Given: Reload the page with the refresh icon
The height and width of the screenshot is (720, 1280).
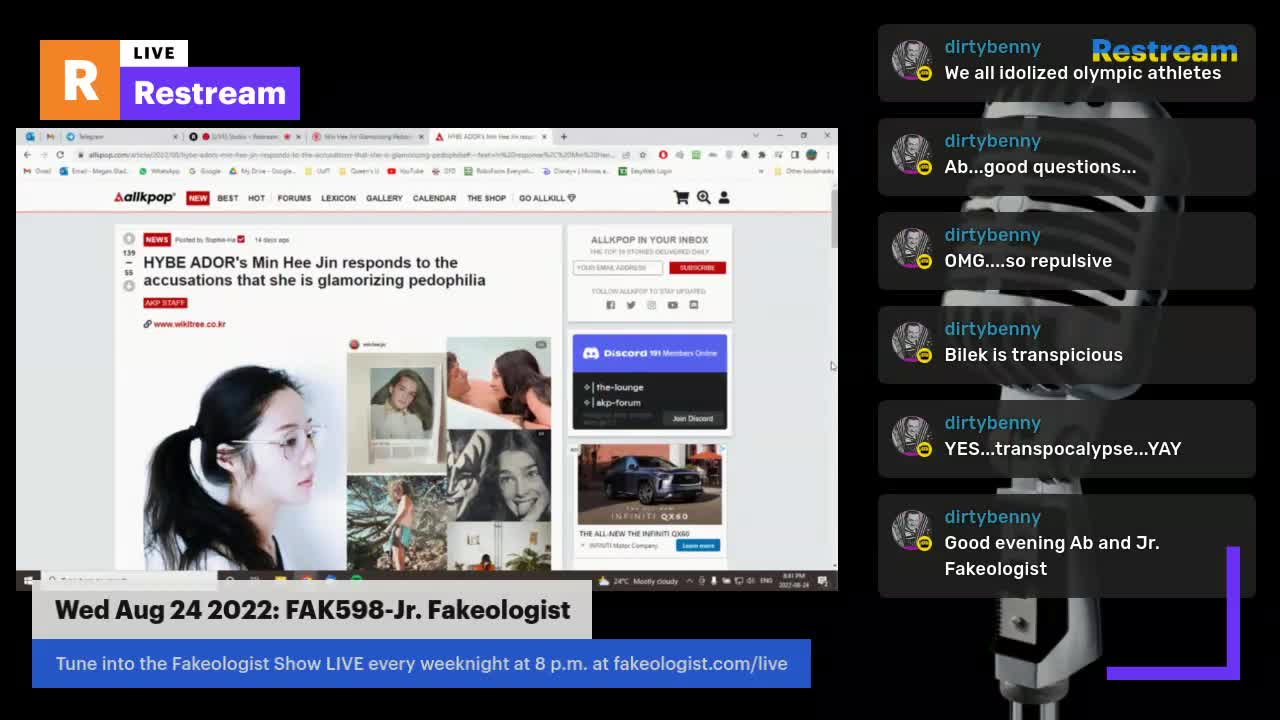Looking at the screenshot, I should [x=60, y=155].
